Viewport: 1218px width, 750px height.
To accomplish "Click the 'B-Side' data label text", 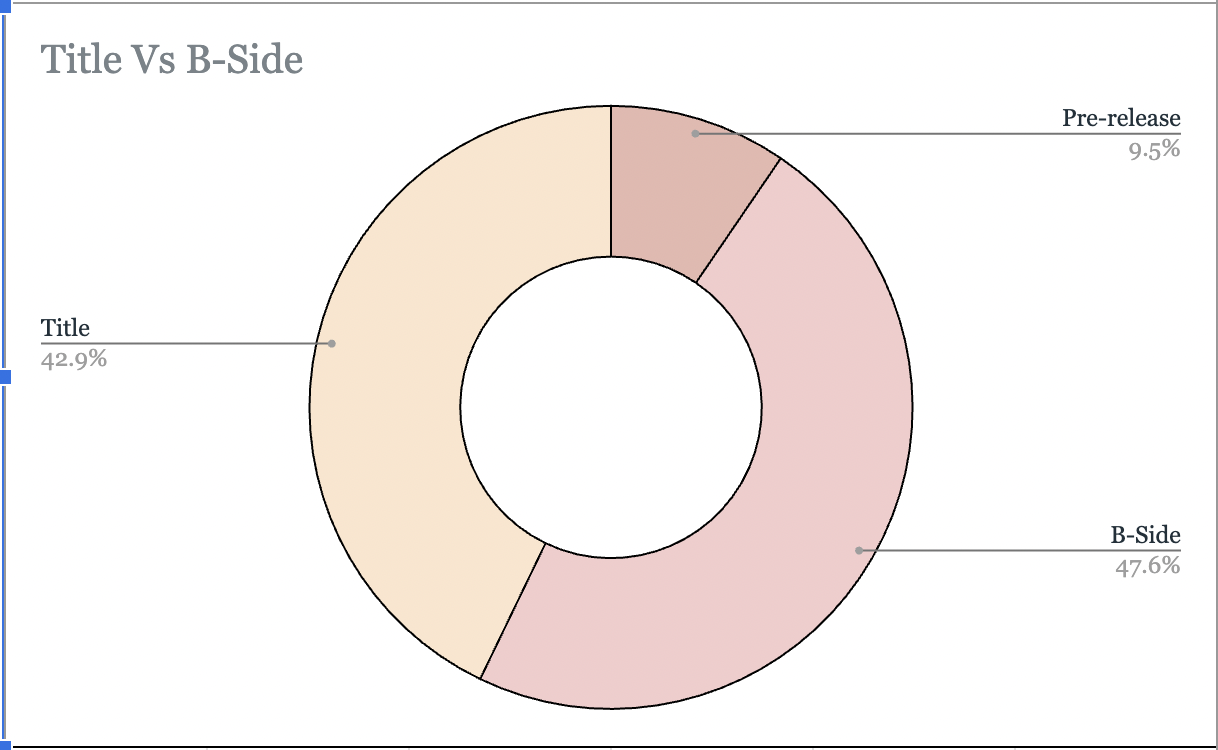I will [1145, 535].
